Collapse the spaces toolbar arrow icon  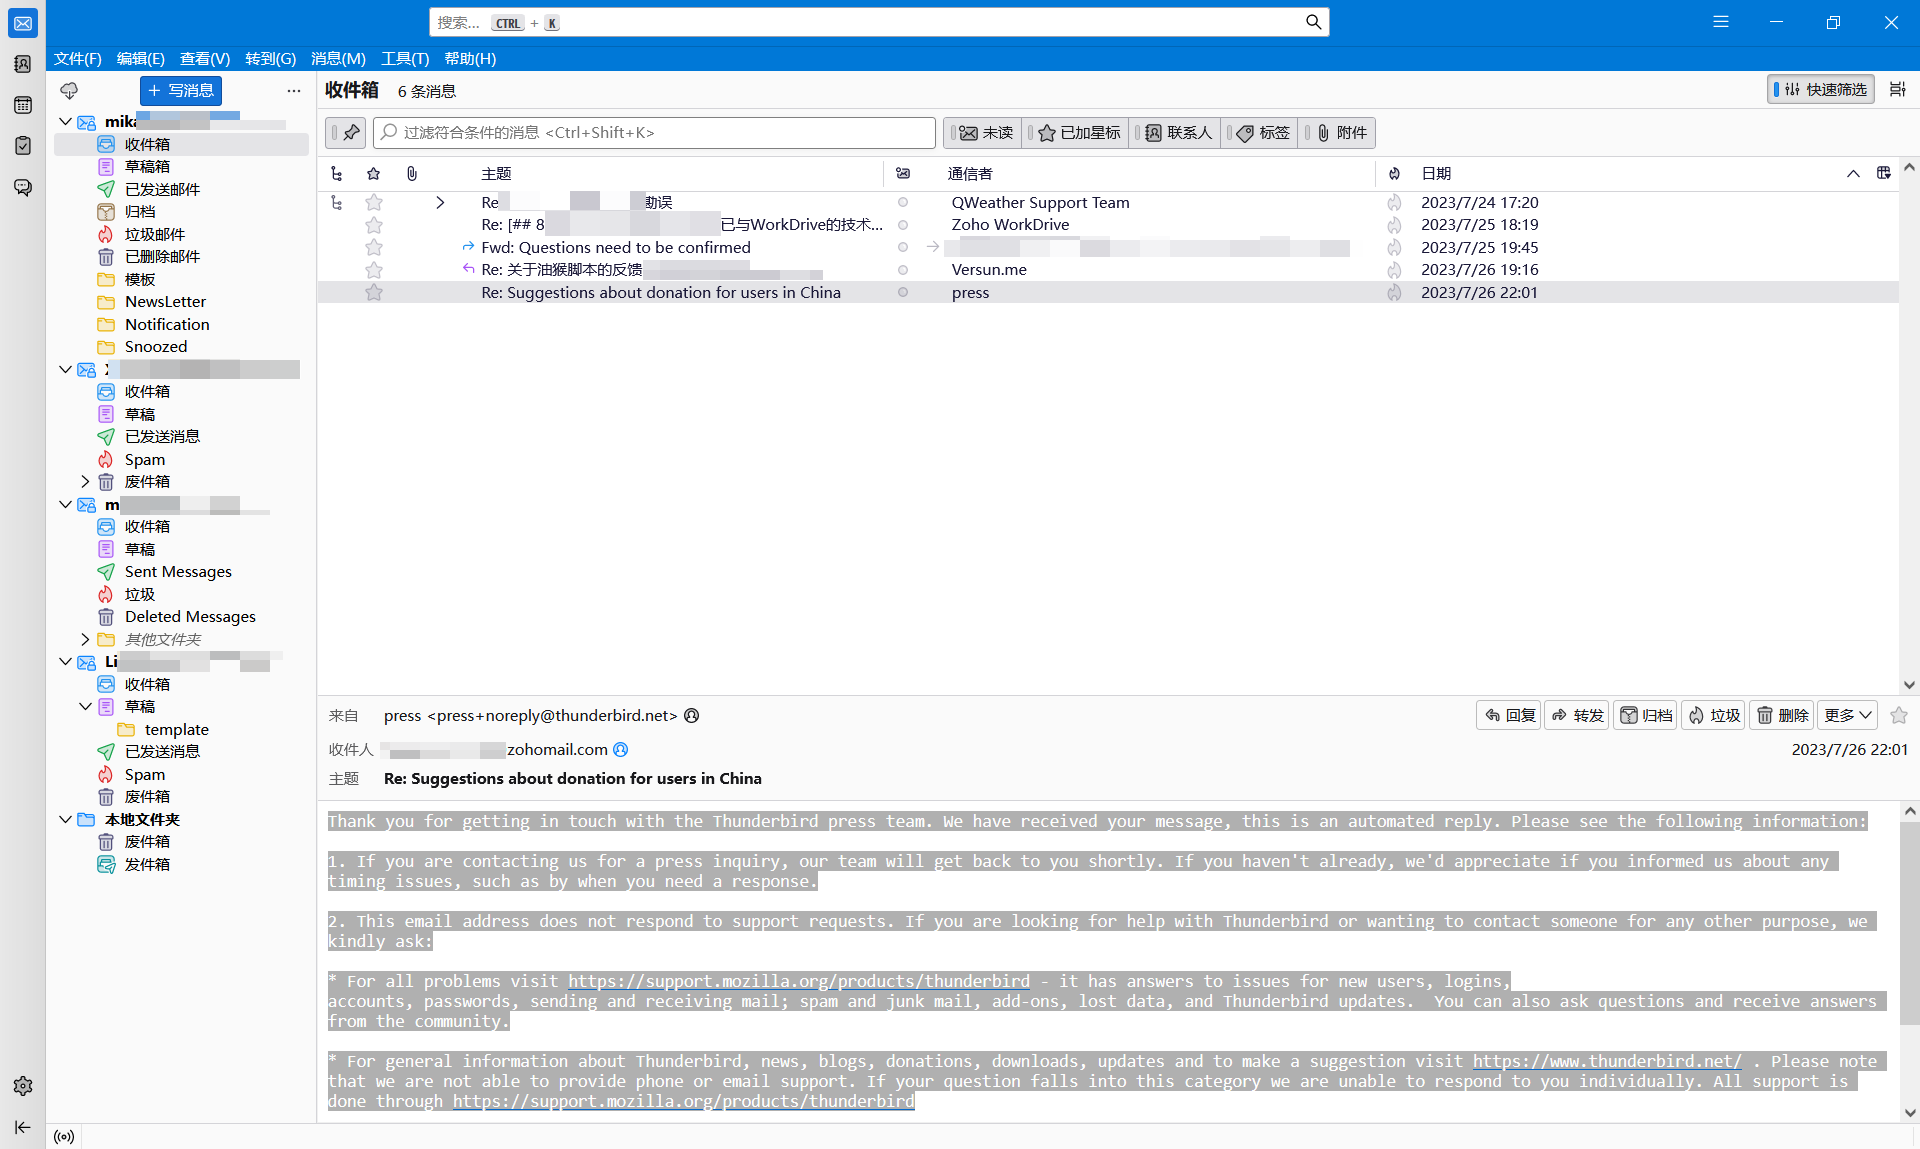point(22,1127)
